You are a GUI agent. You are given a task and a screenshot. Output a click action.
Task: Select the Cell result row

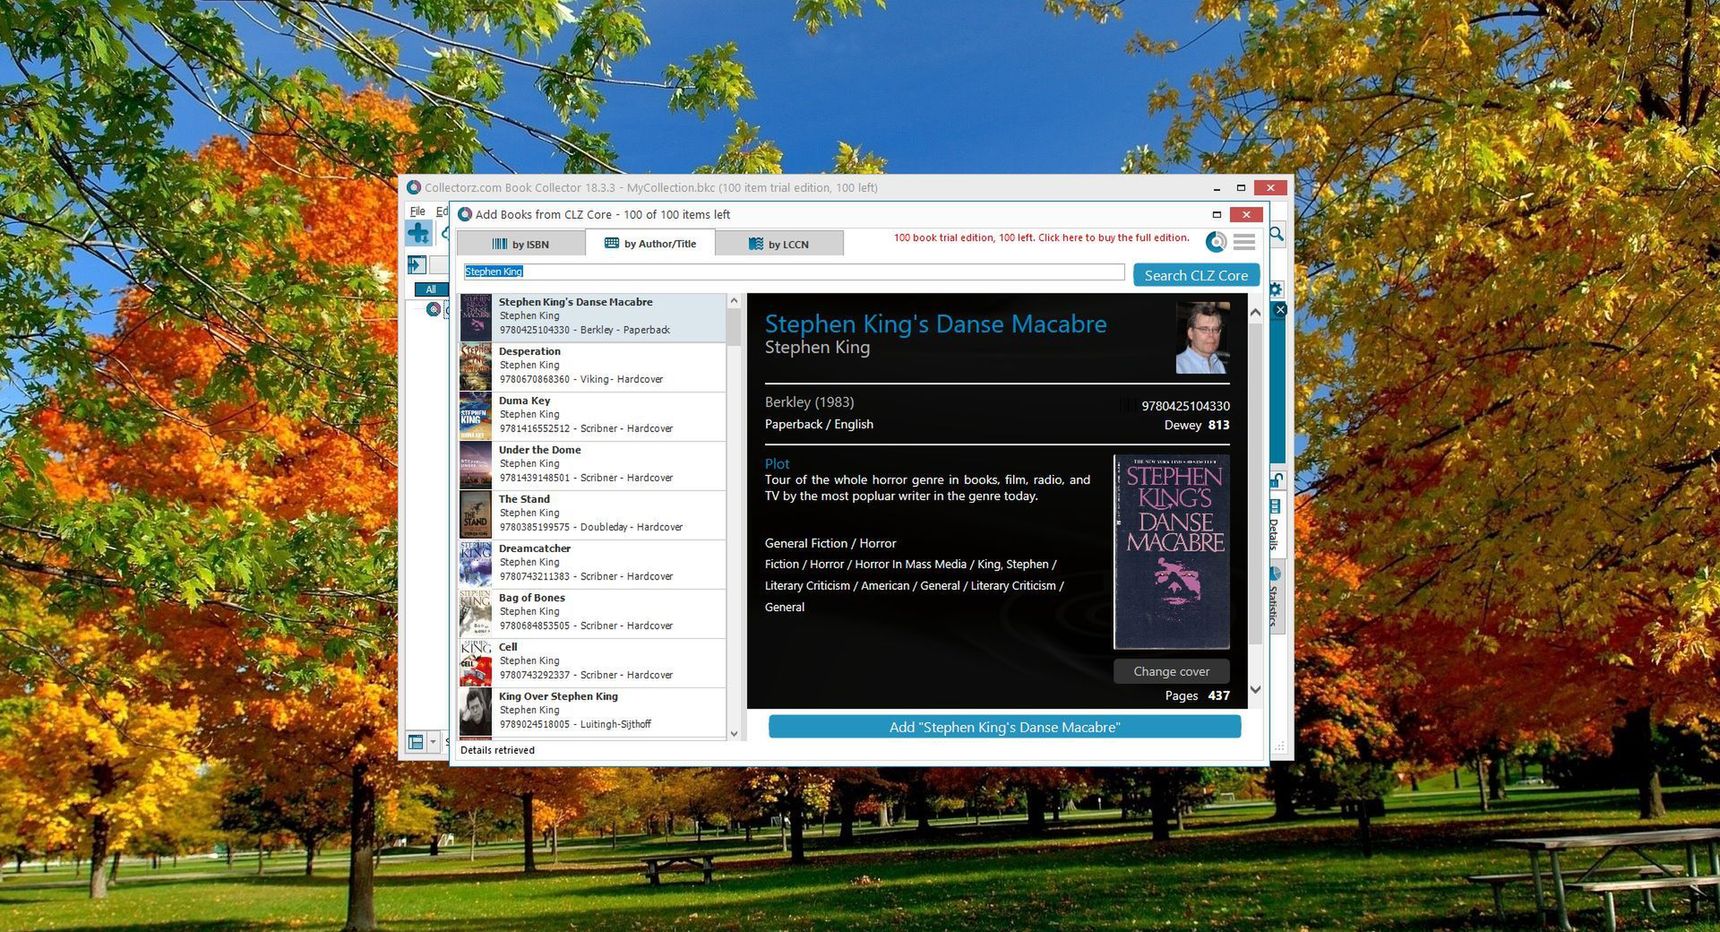tap(593, 662)
